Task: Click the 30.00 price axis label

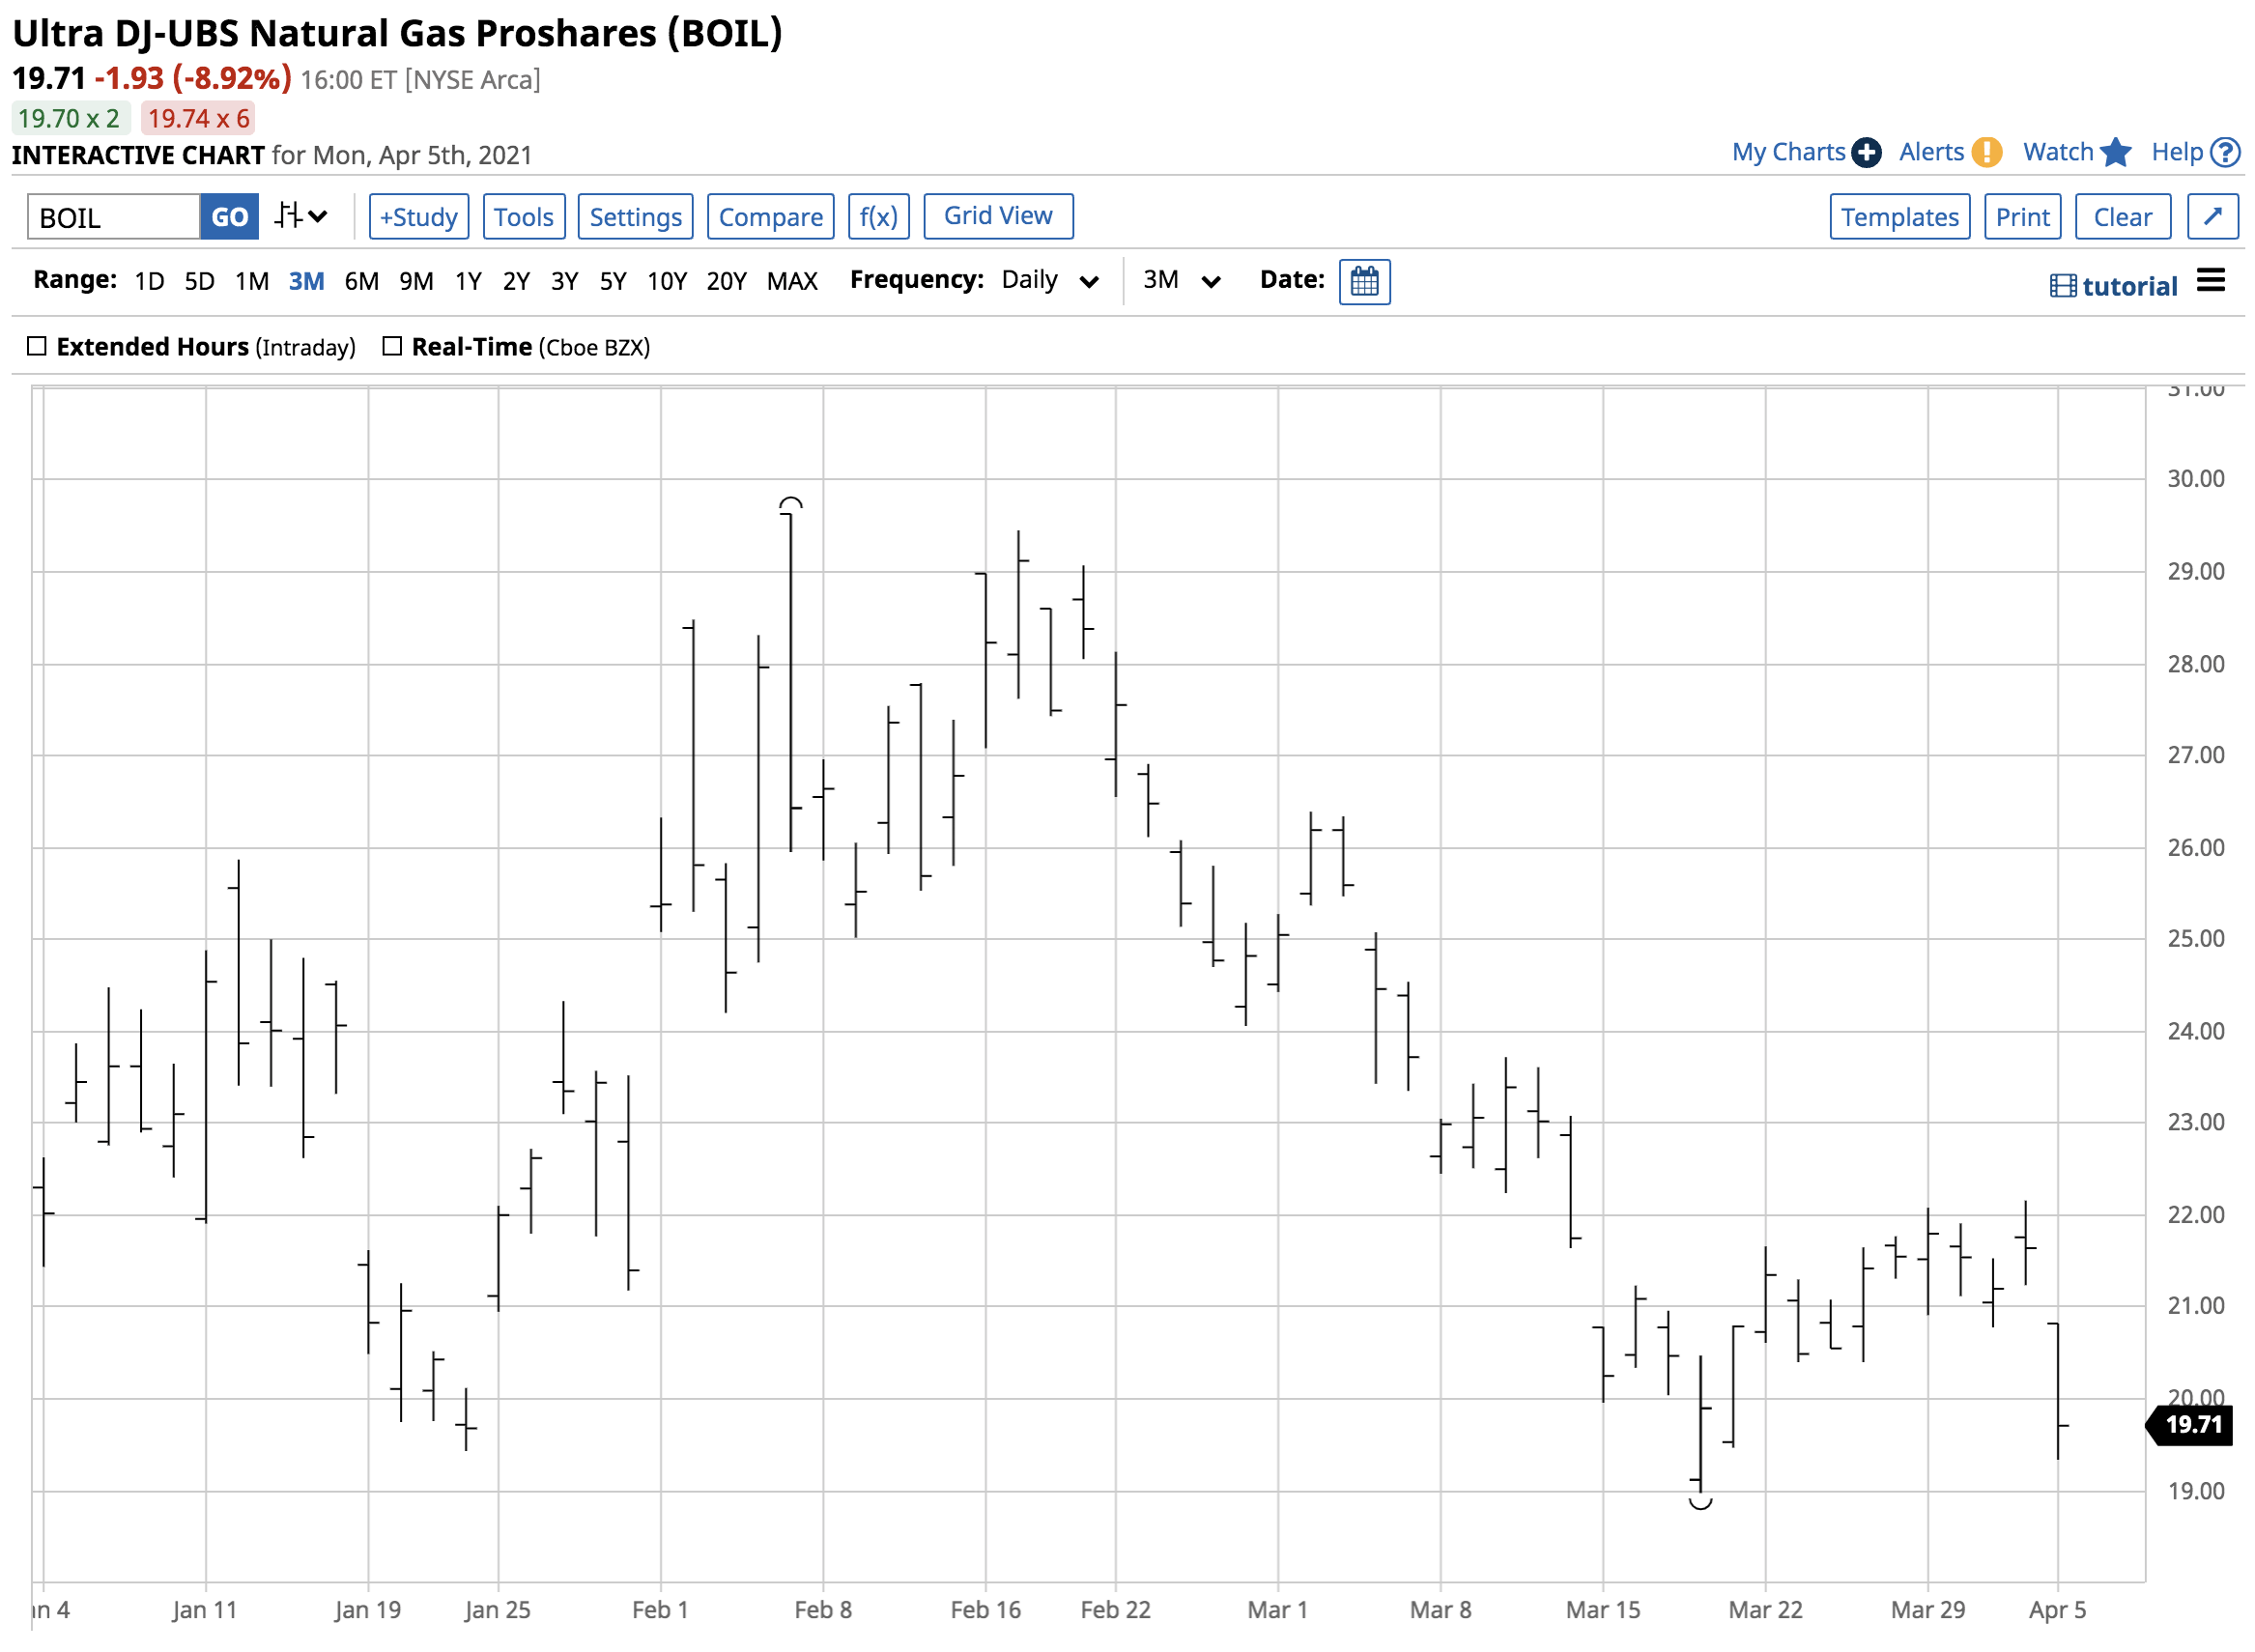Action: (x=2195, y=479)
